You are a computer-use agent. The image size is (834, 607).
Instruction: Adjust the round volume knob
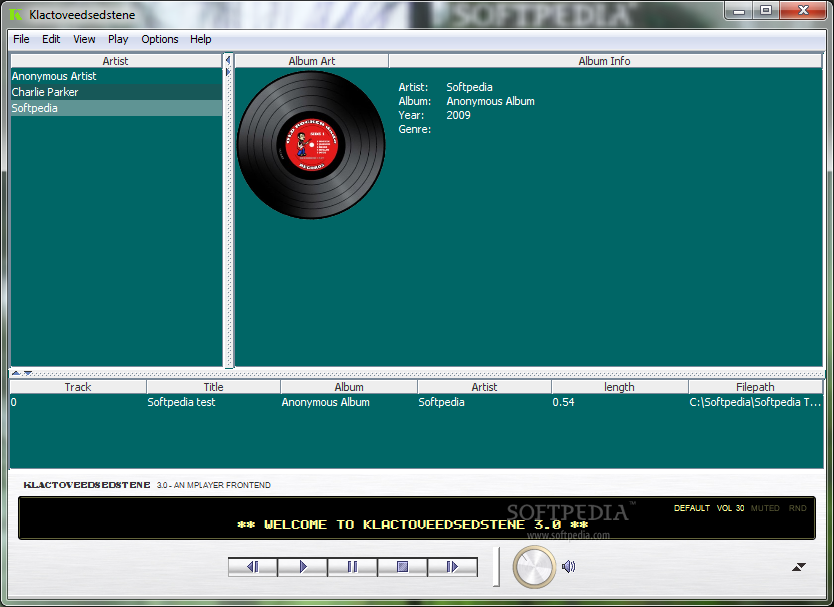coord(535,567)
